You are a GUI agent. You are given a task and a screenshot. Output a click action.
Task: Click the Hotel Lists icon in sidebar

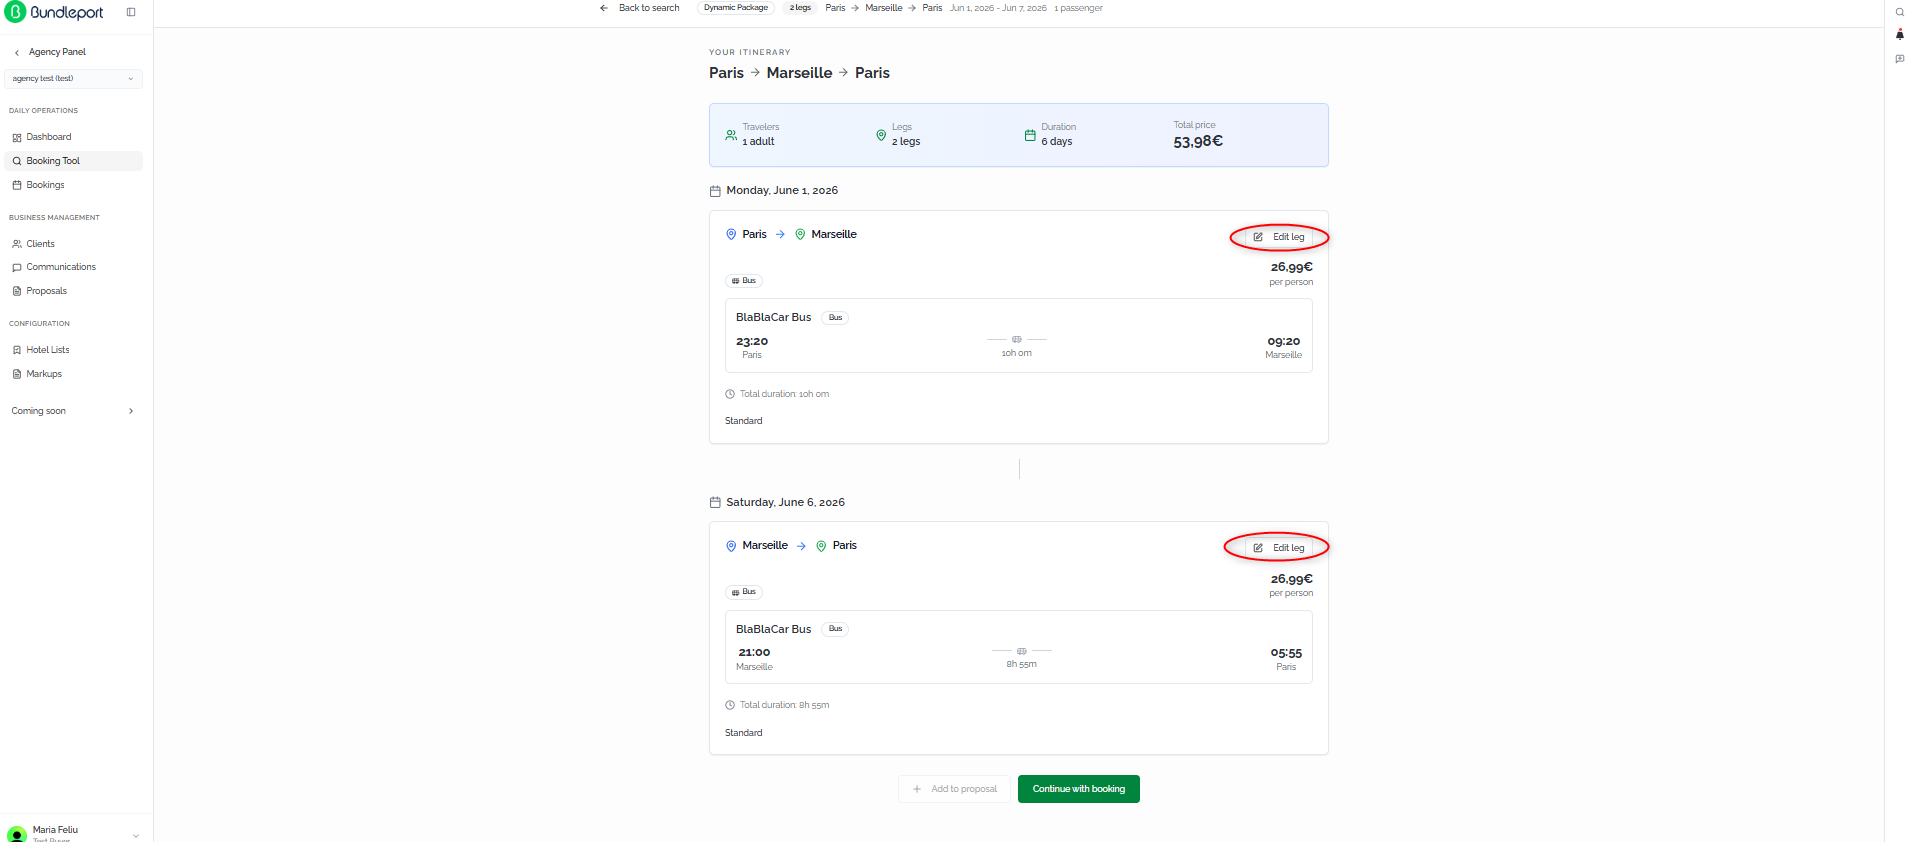pos(17,350)
